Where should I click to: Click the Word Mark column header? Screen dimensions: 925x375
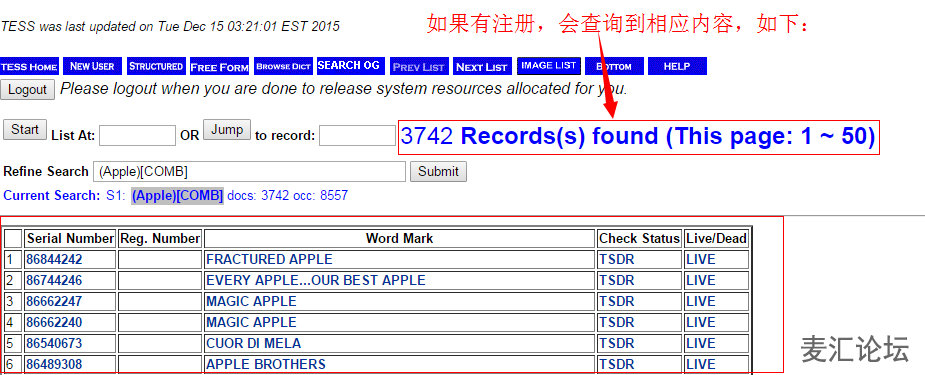(x=399, y=238)
